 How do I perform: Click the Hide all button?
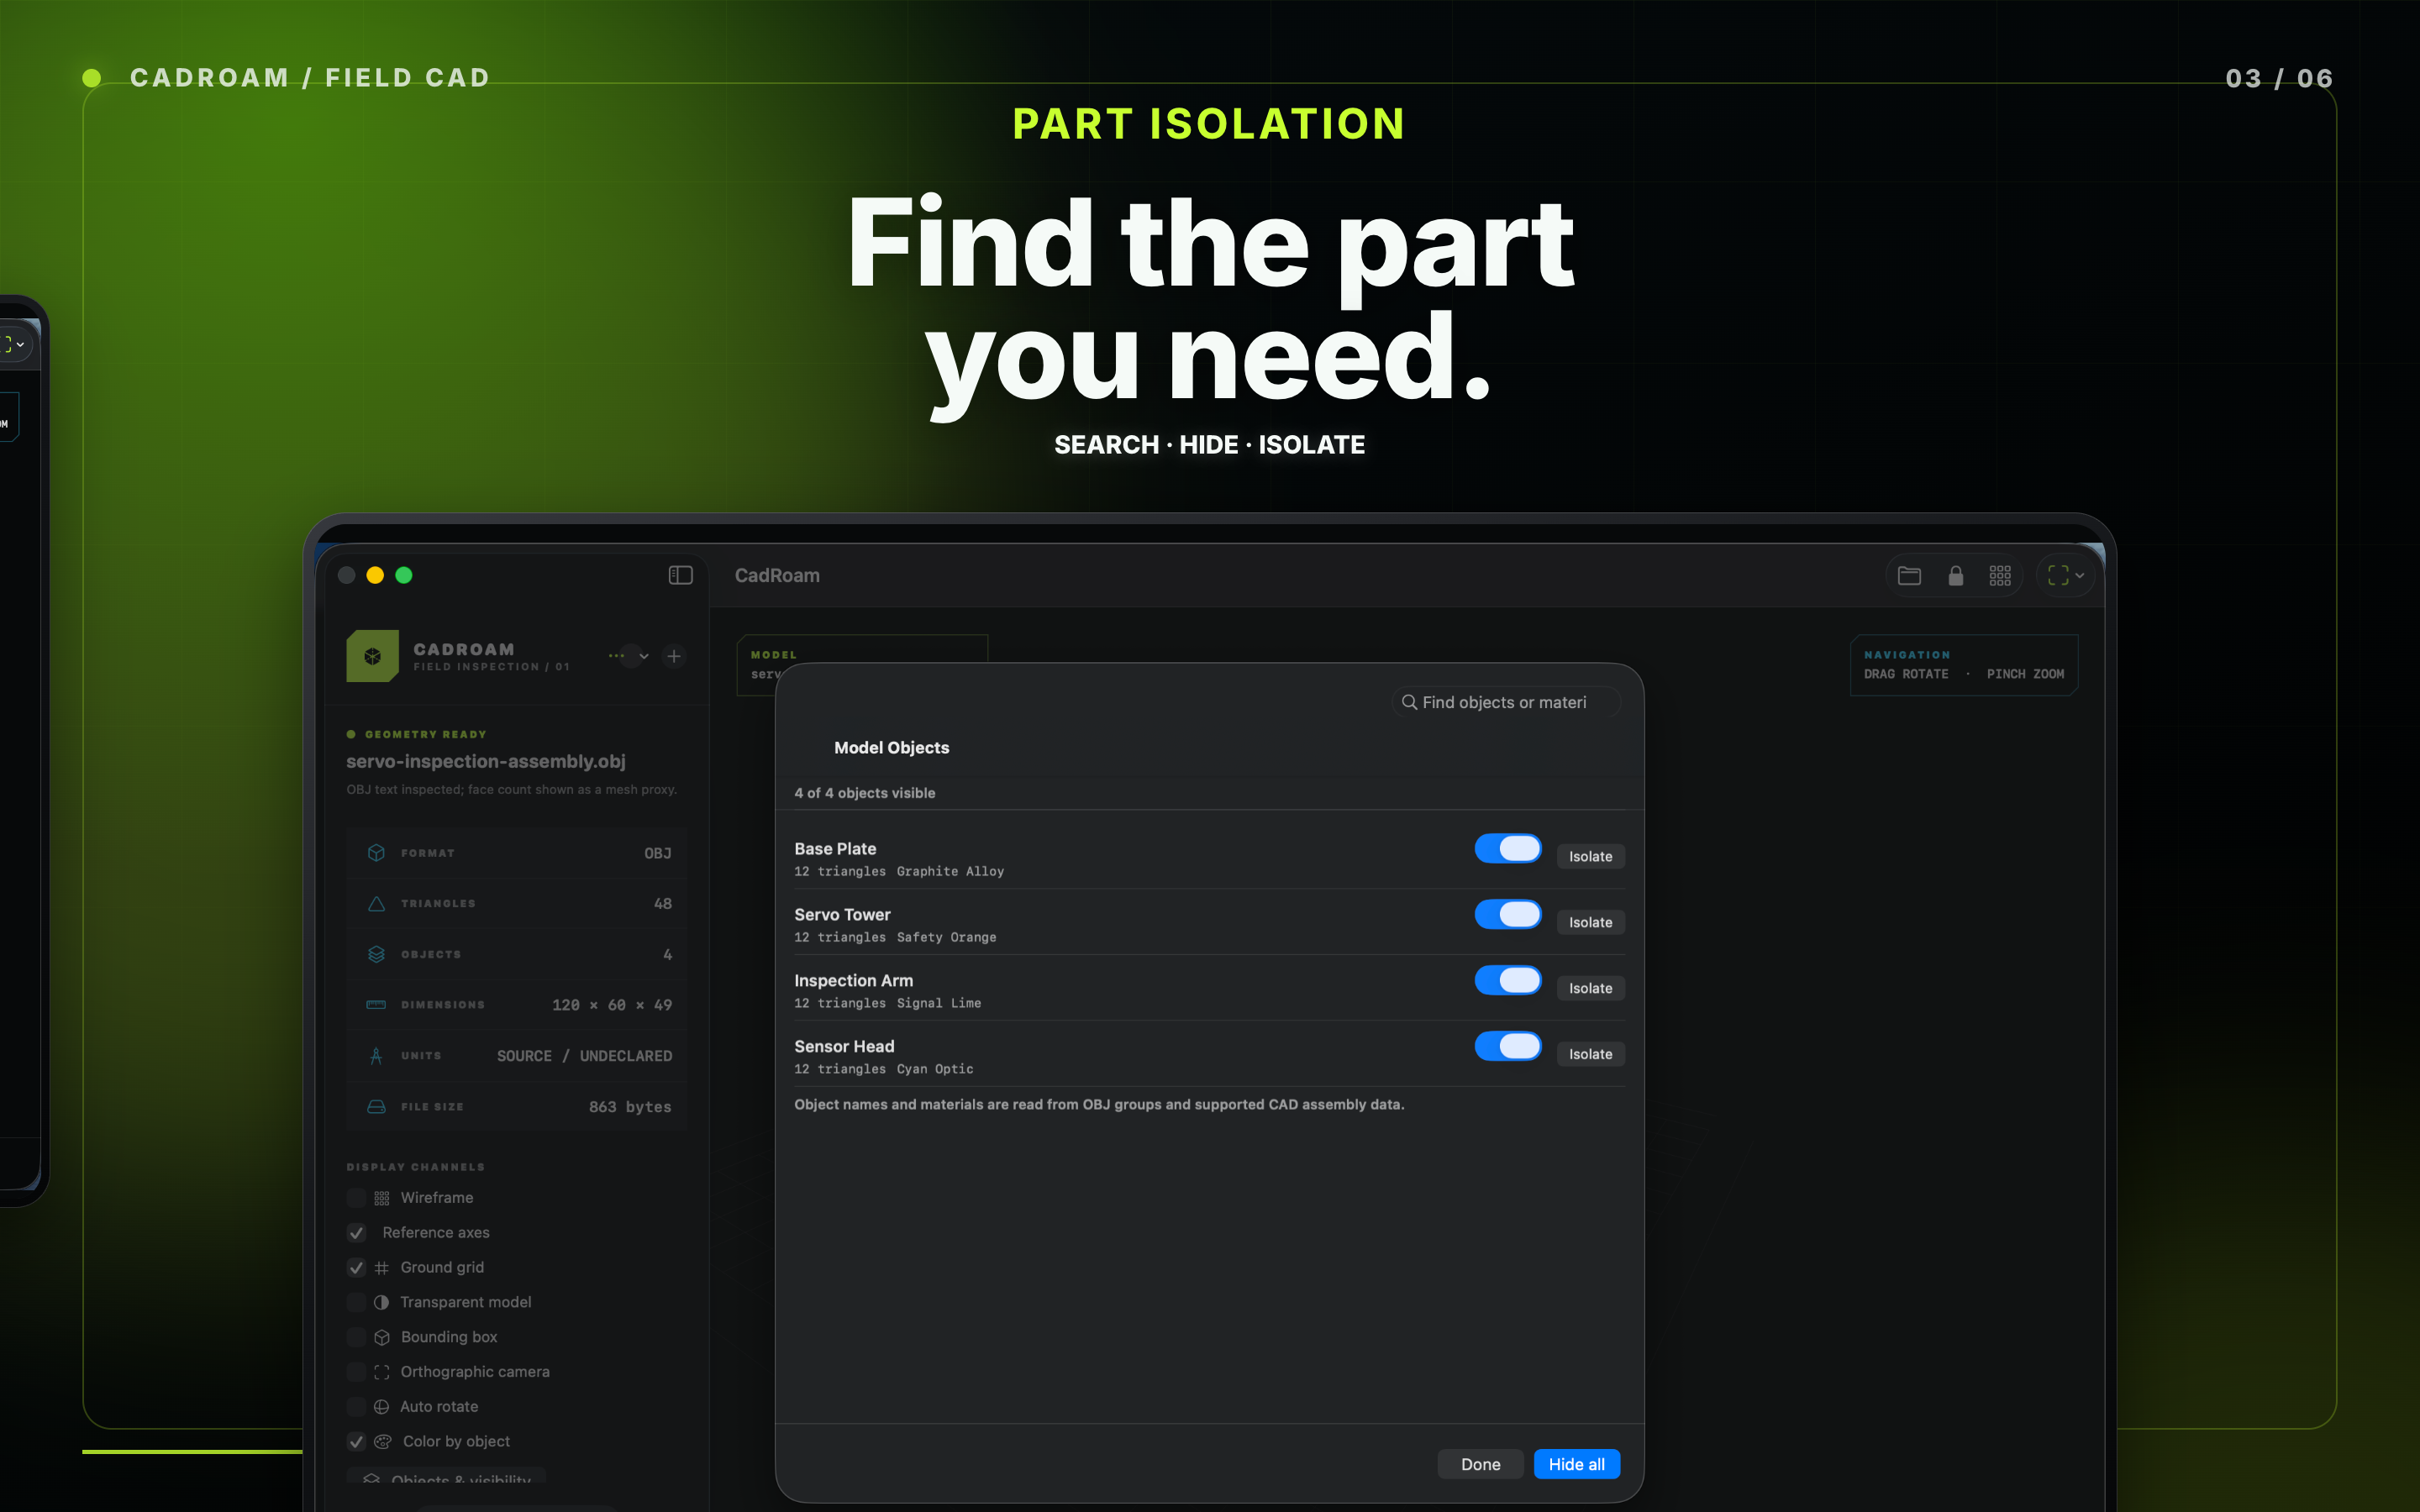(x=1576, y=1465)
